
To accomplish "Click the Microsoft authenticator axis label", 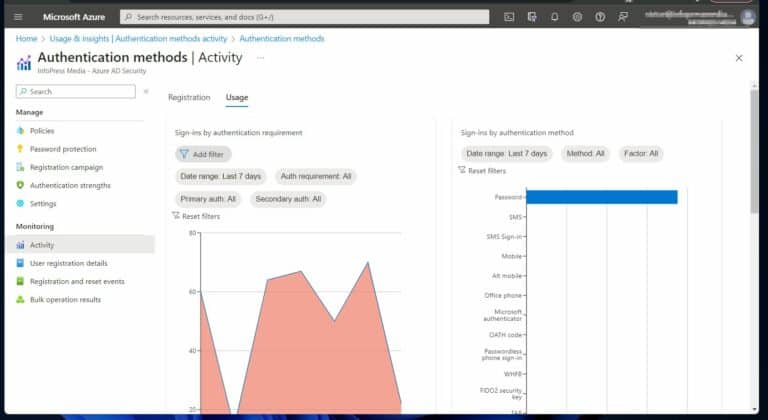I will tap(503, 315).
